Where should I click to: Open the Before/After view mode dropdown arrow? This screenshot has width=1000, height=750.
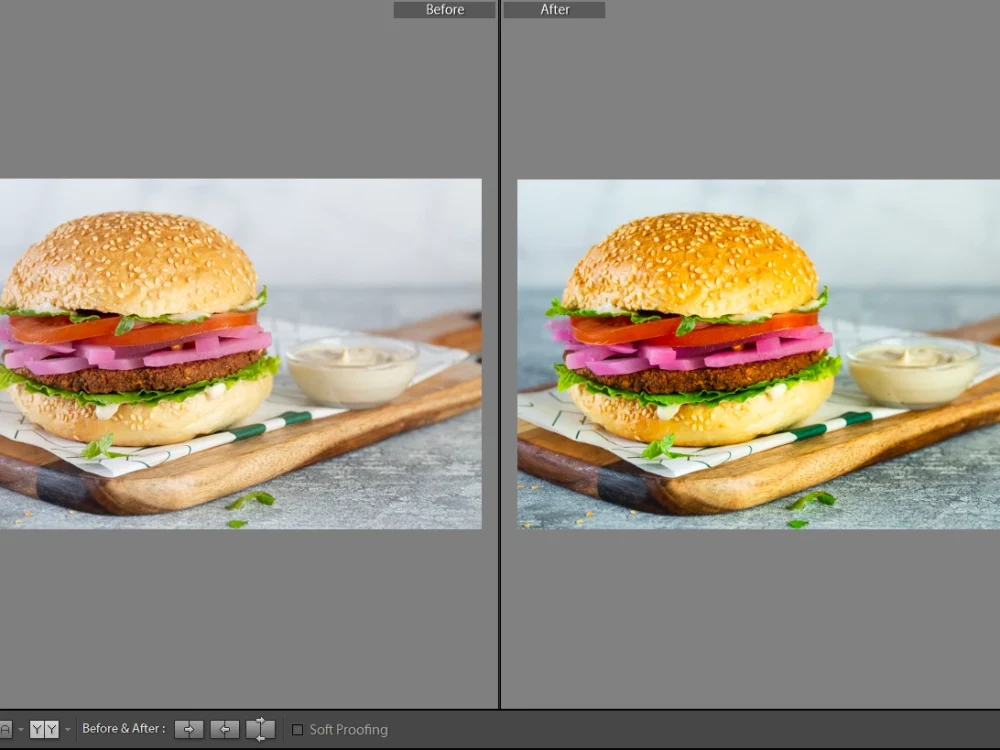point(66,729)
